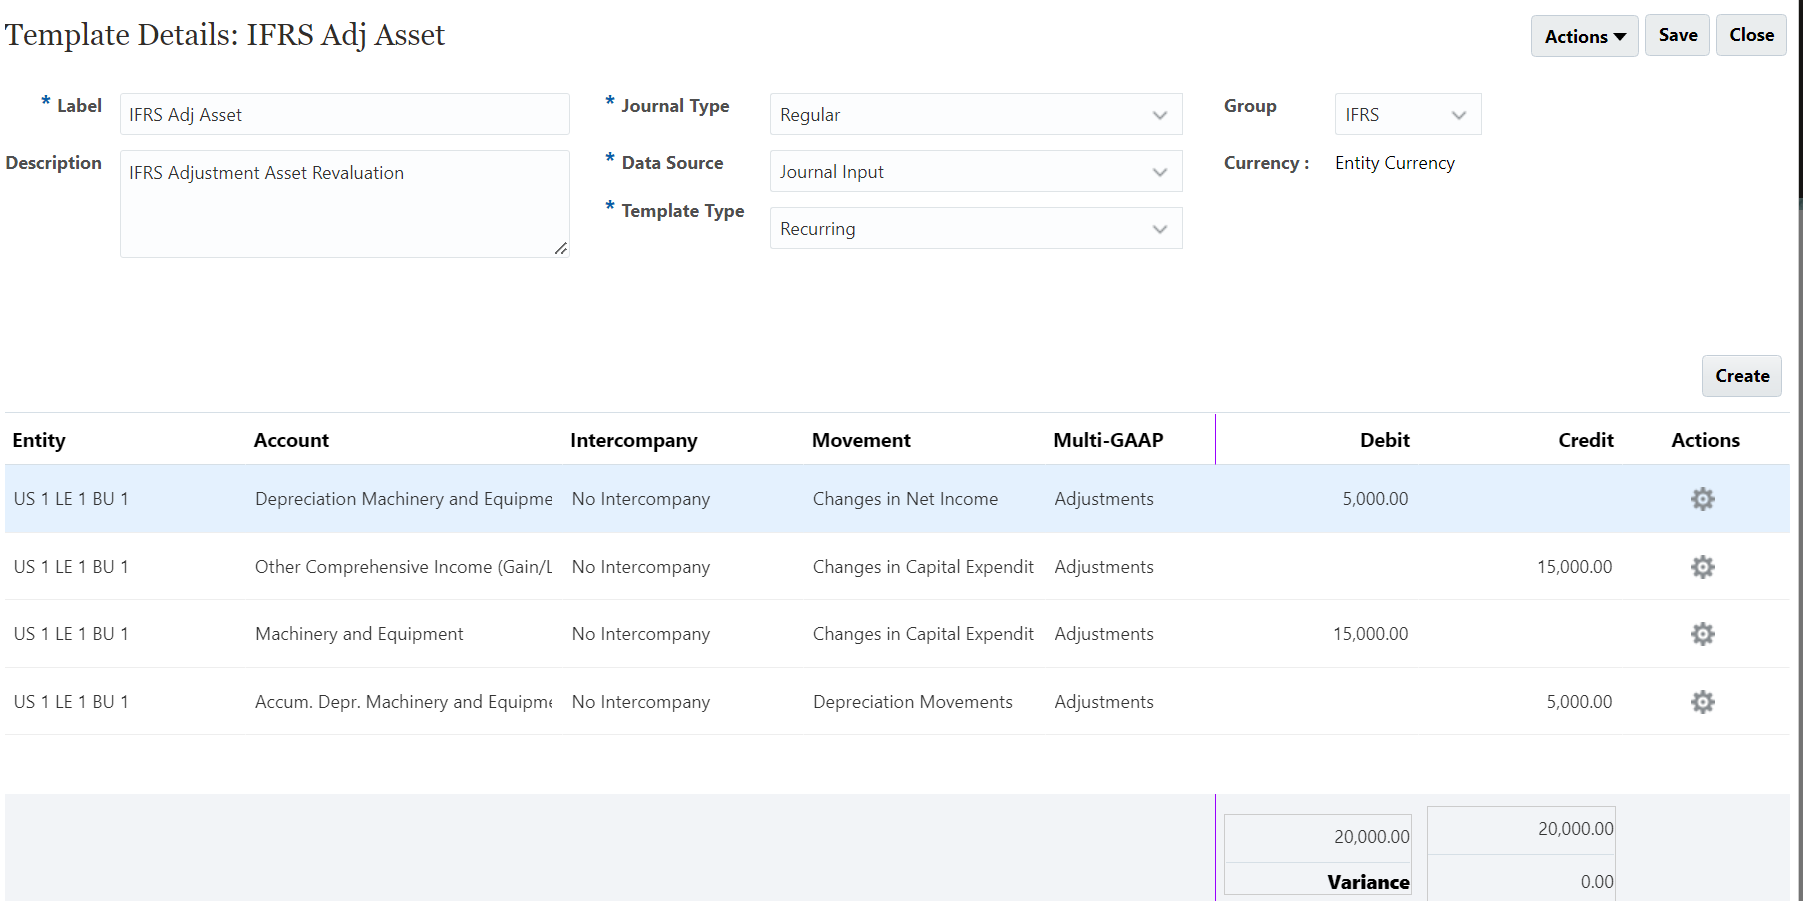Viewport: 1803px width, 901px height.
Task: Click the Close button
Action: 1750,34
